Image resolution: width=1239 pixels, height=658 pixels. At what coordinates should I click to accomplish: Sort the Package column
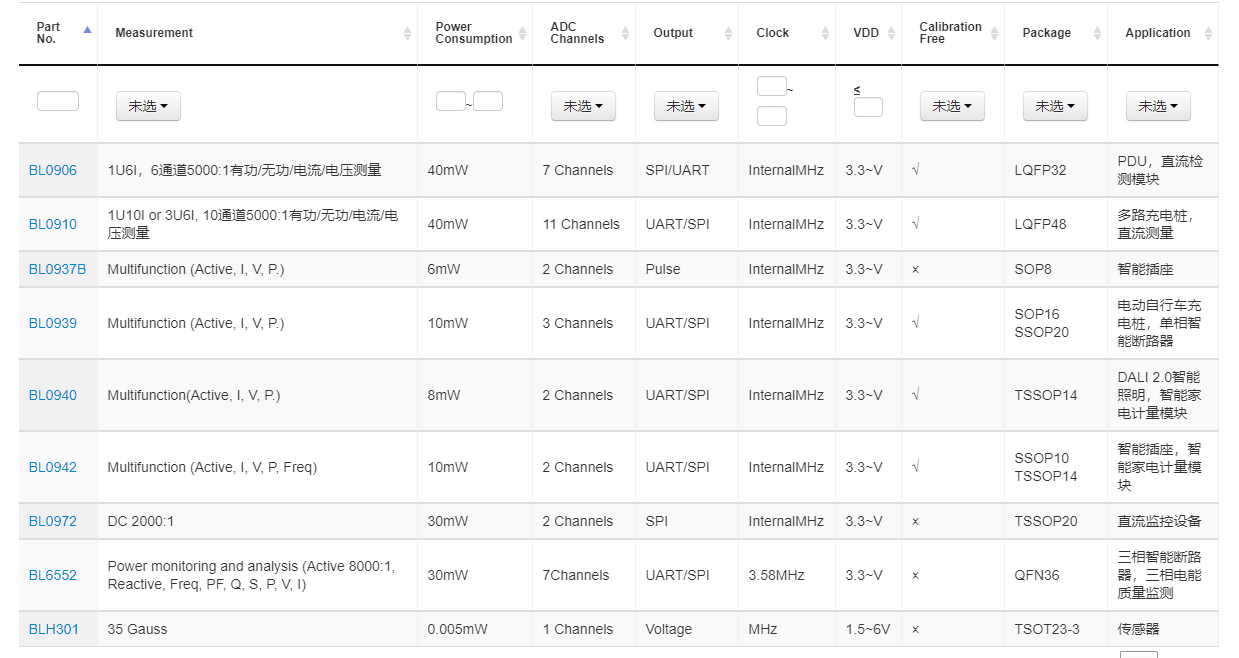point(1096,32)
